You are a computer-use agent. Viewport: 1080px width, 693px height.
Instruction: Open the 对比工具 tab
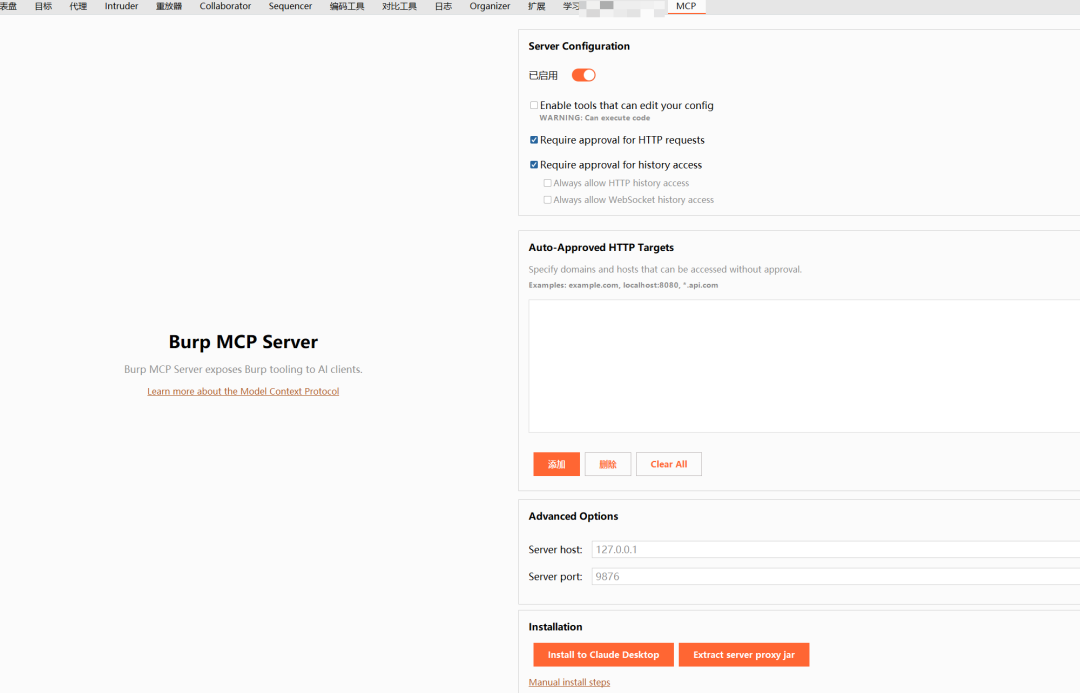point(399,6)
